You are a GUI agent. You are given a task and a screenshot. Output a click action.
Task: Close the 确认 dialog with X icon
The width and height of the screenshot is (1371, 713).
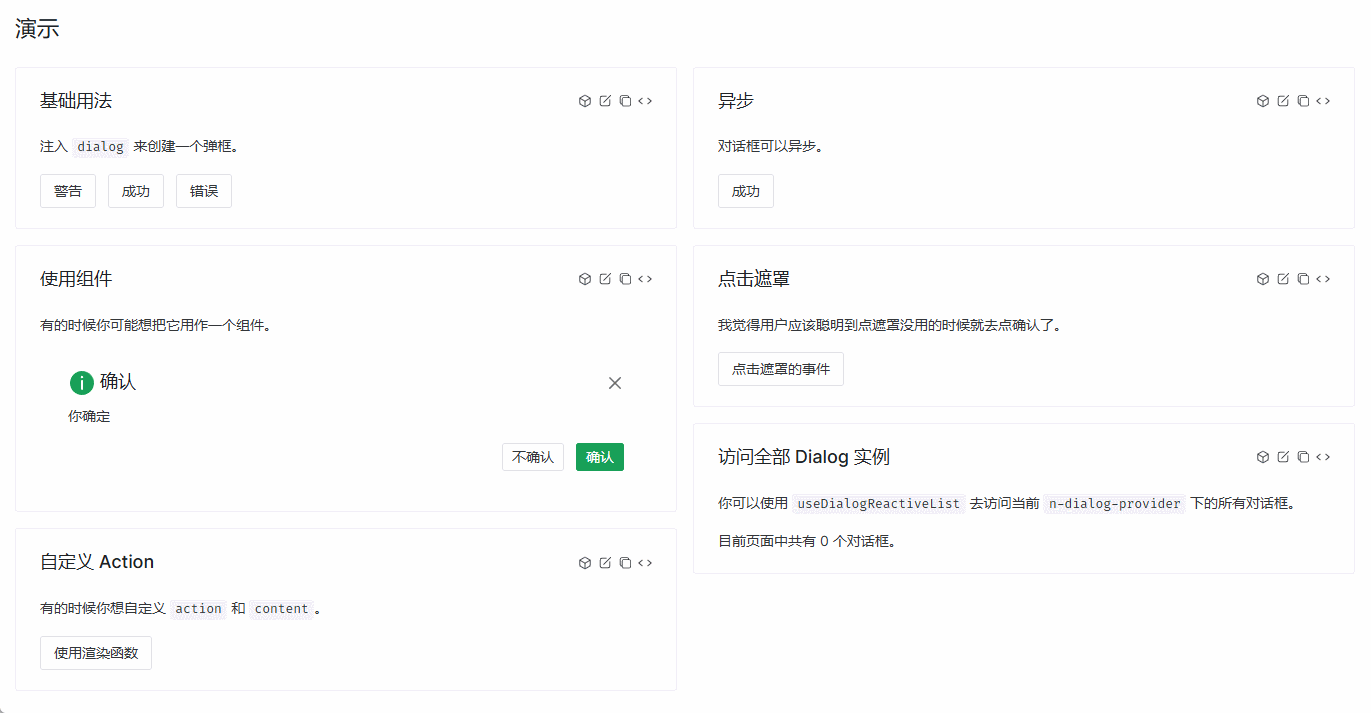(615, 383)
